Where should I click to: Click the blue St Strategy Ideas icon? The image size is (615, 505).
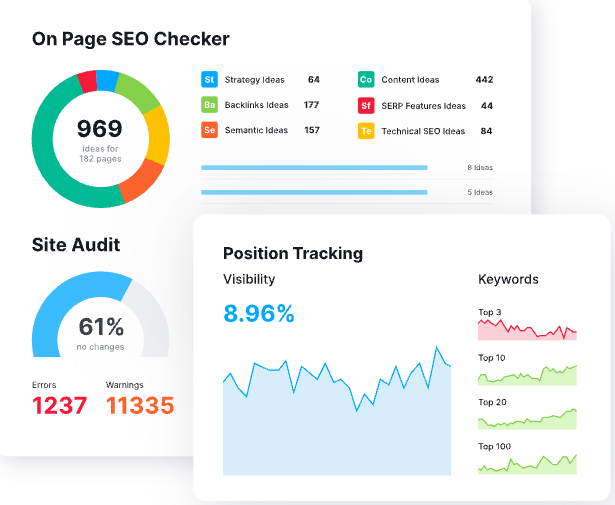209,79
